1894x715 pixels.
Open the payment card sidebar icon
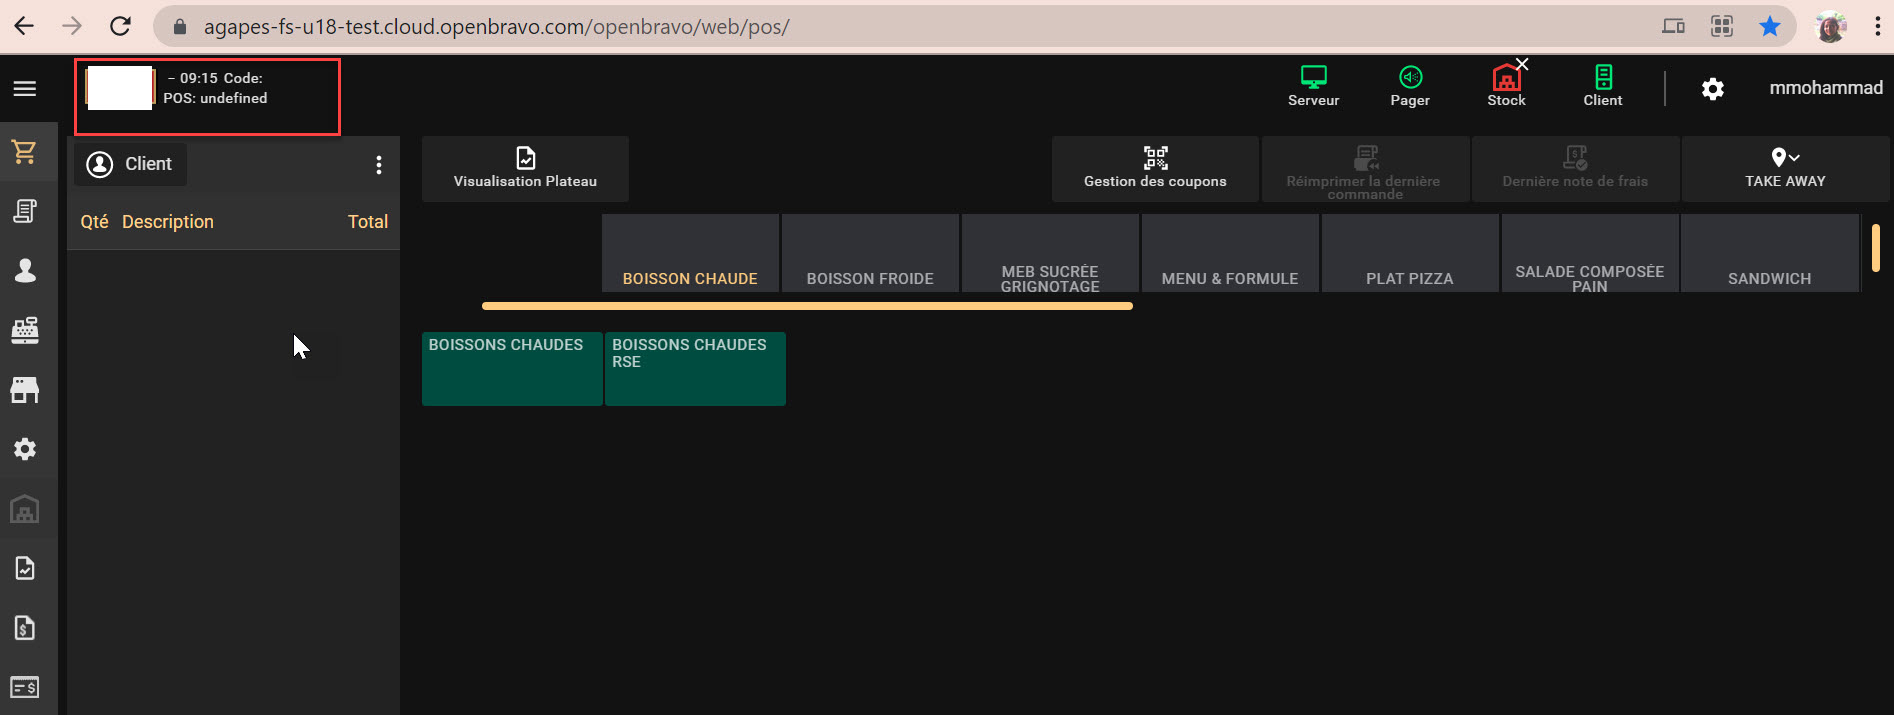click(25, 687)
